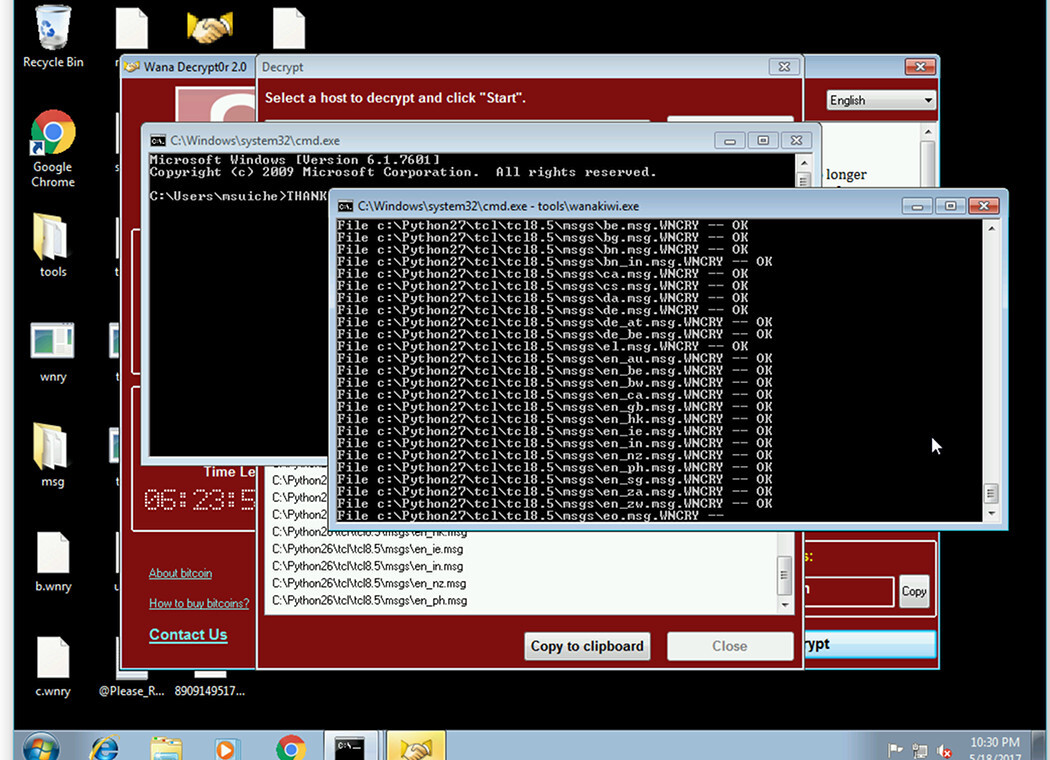Open the English language dropdown
The image size is (1050, 760).
point(879,100)
